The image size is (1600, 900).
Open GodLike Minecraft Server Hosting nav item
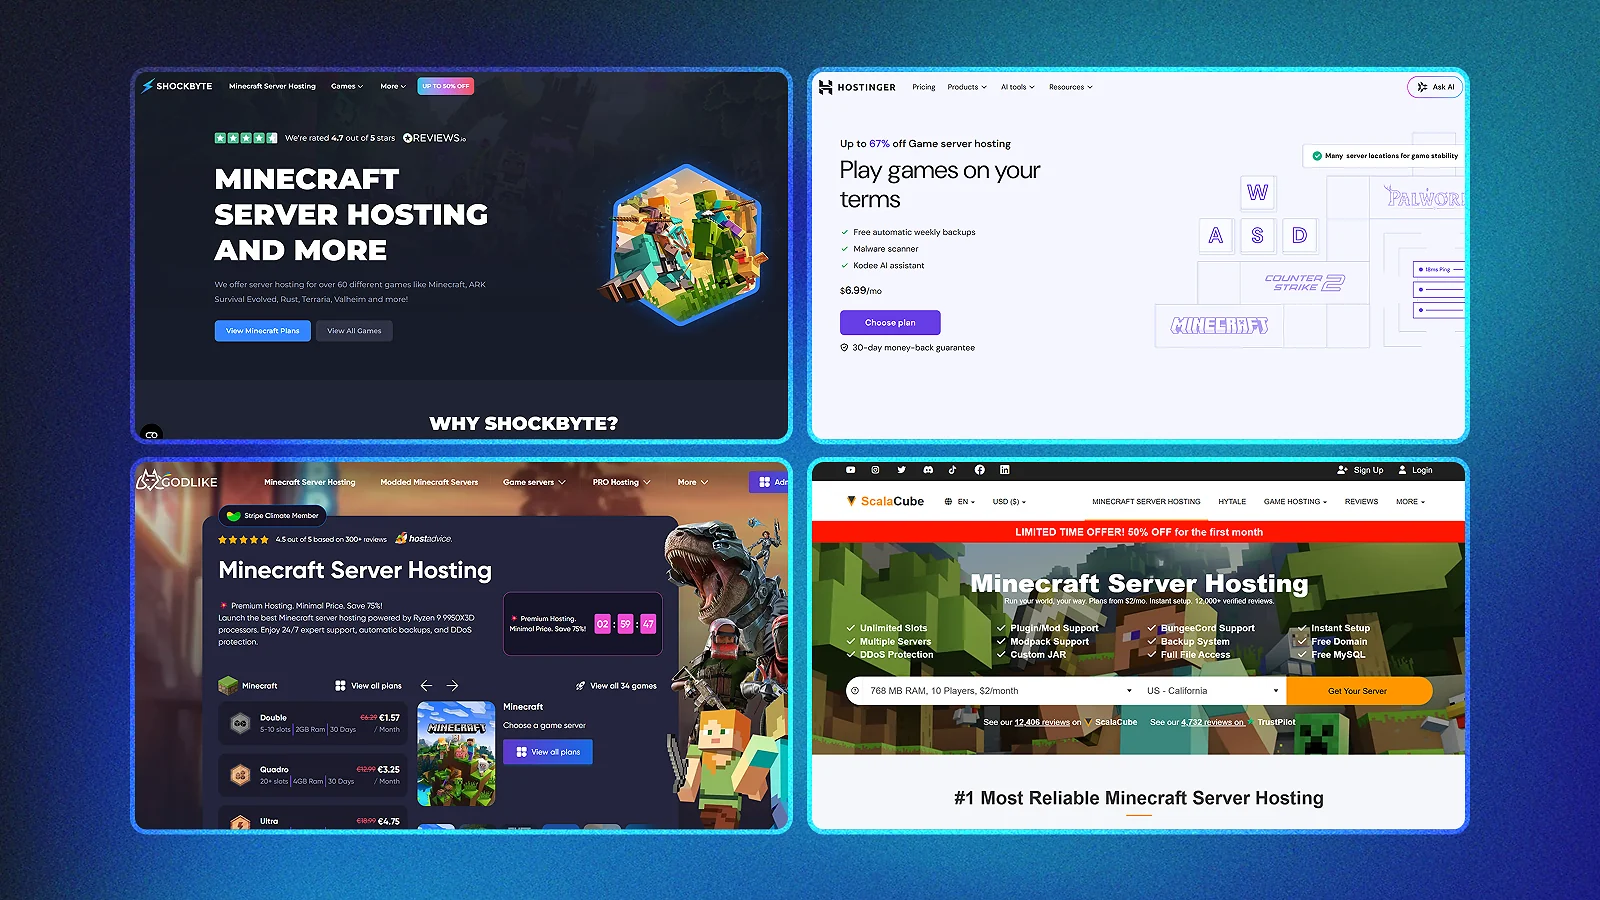(310, 482)
